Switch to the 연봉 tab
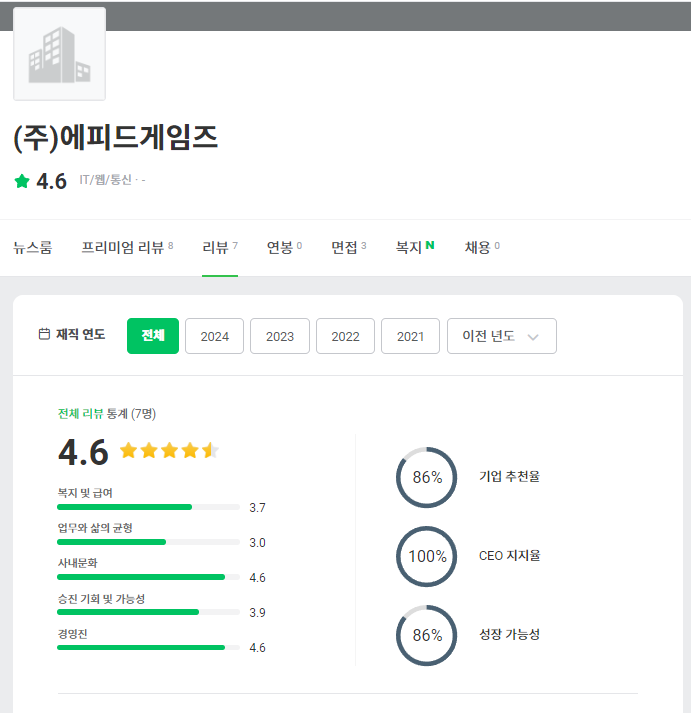The image size is (691, 713). coord(285,247)
